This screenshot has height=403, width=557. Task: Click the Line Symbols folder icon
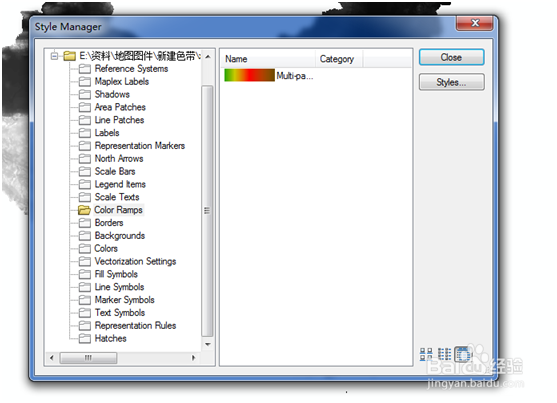pyautogui.click(x=85, y=287)
